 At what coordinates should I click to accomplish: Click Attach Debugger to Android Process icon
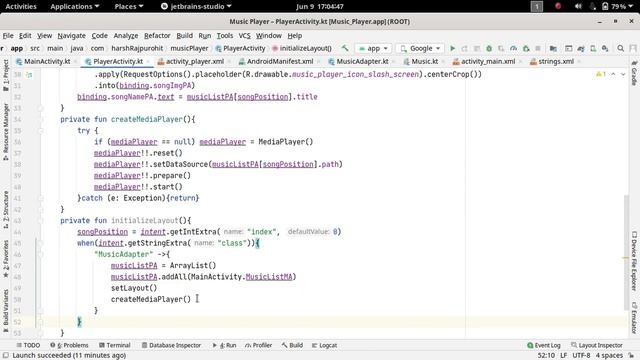pyautogui.click(x=526, y=48)
